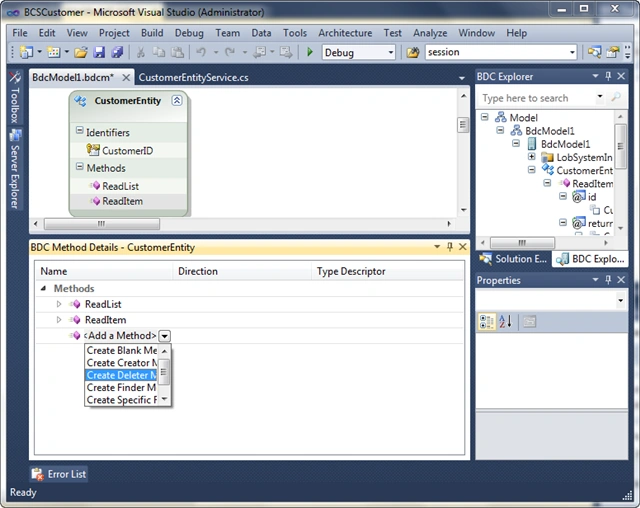Expand the ReadList method row
The width and height of the screenshot is (640, 508).
(x=59, y=304)
